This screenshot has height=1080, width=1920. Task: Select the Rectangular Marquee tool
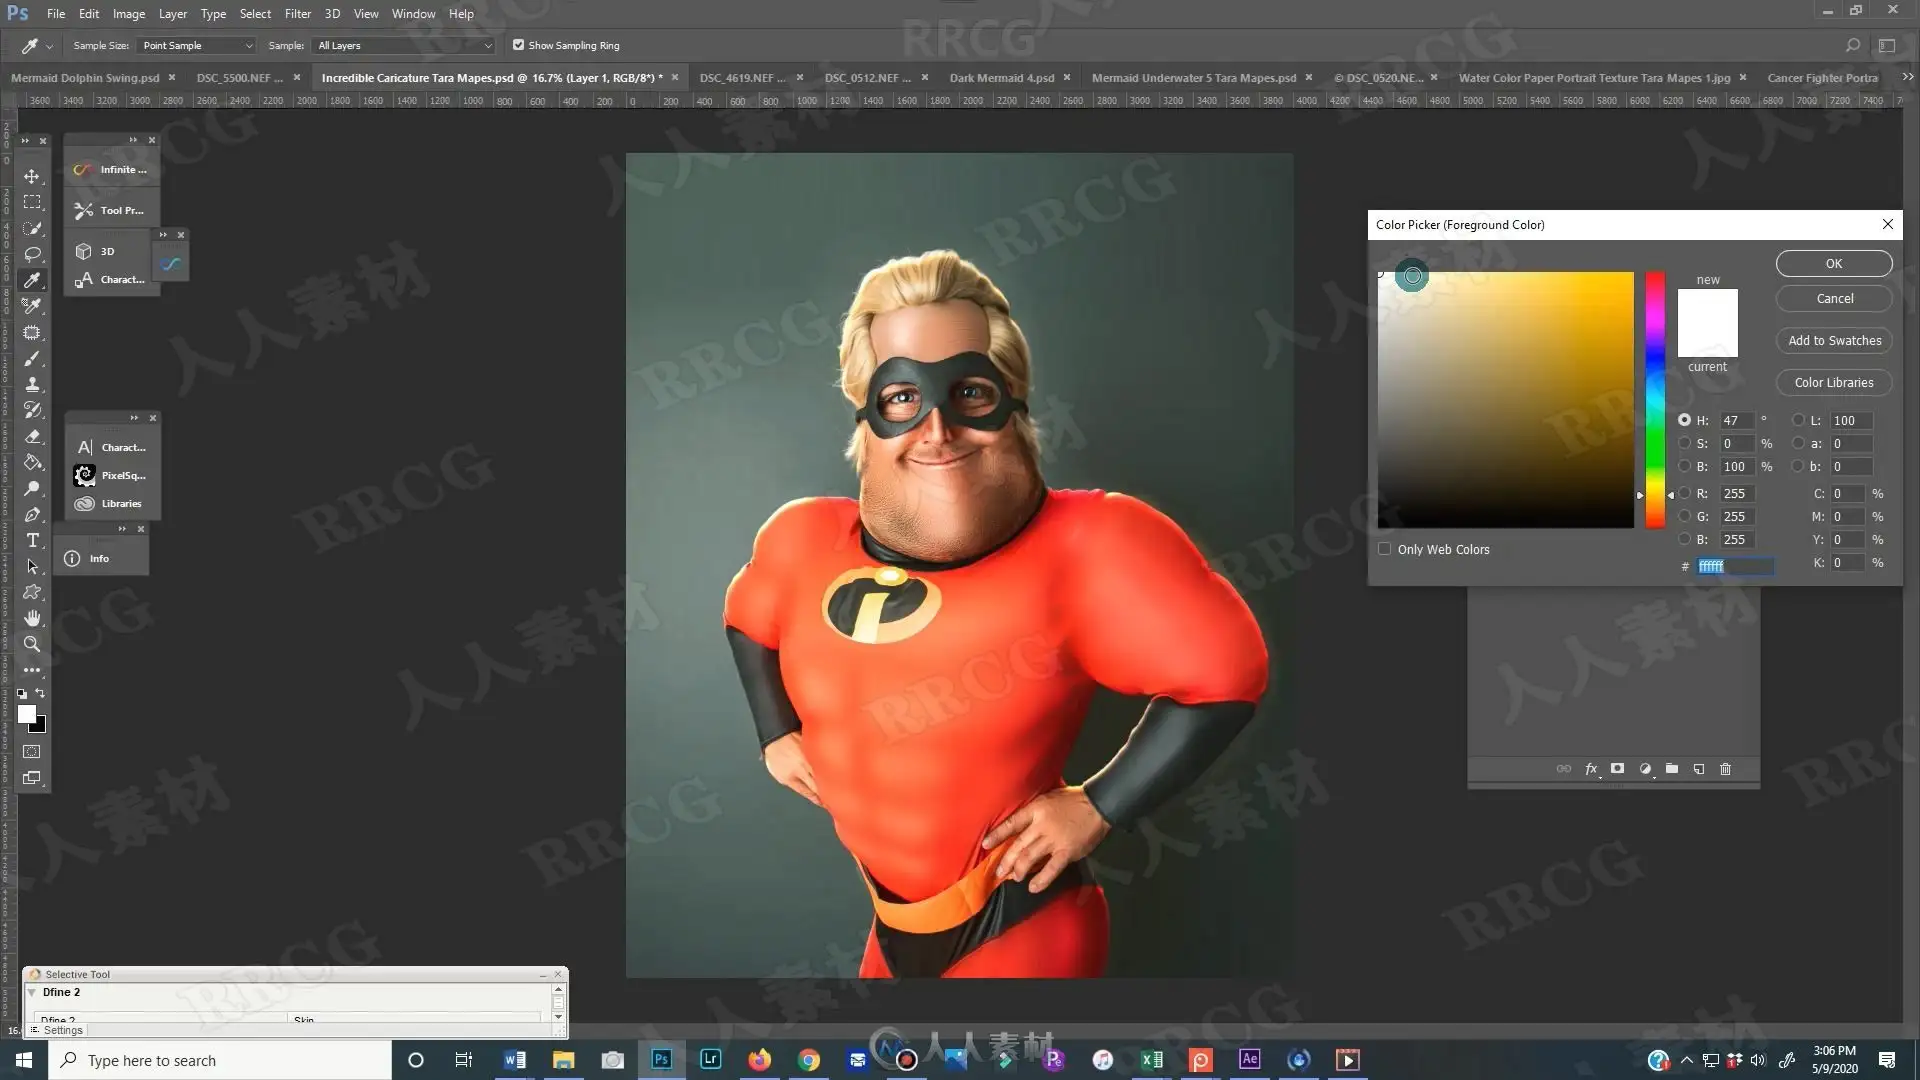point(32,202)
